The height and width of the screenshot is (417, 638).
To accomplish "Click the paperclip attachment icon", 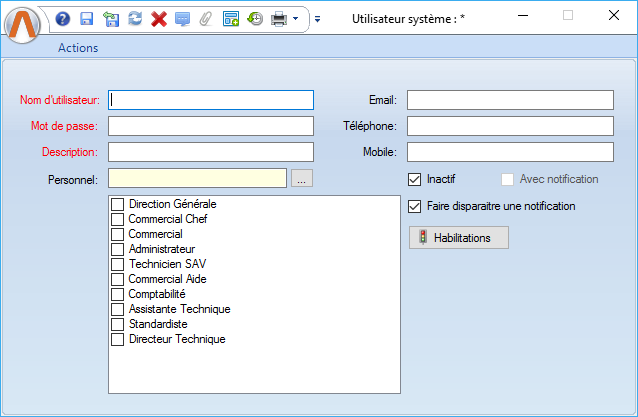I will 206,18.
